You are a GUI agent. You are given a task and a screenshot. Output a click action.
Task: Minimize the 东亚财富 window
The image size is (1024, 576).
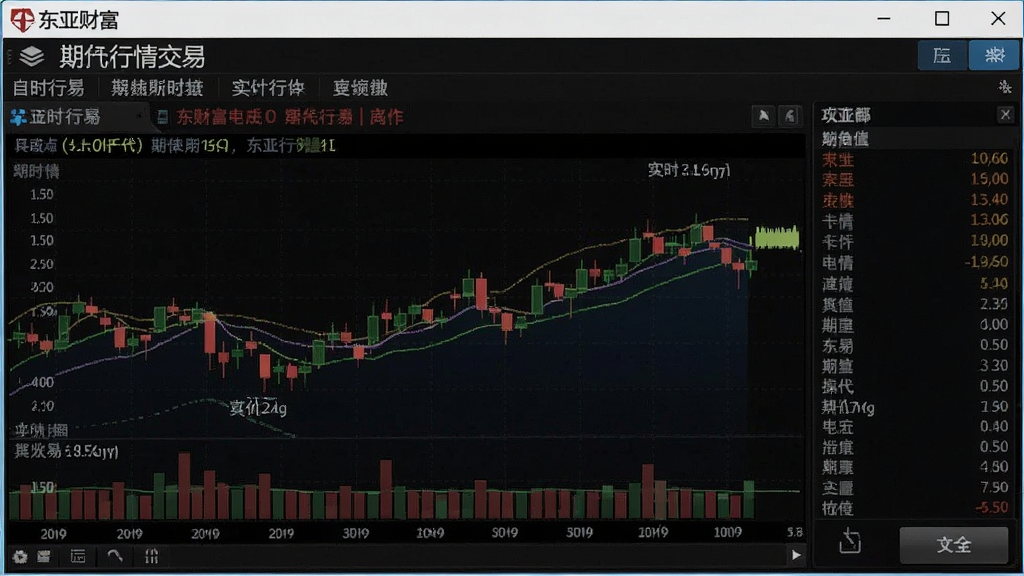pos(884,19)
